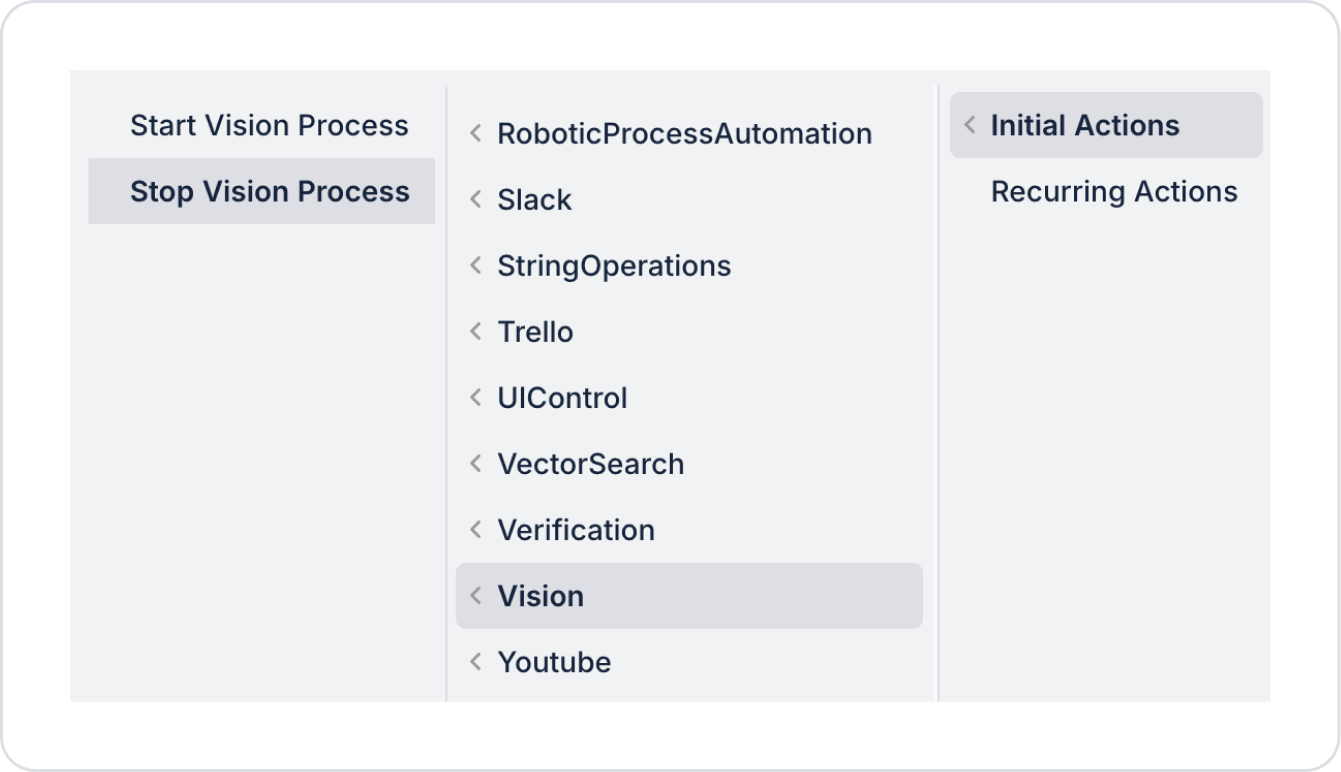1341x772 pixels.
Task: Click the UIControl menu entry
Action: click(562, 398)
